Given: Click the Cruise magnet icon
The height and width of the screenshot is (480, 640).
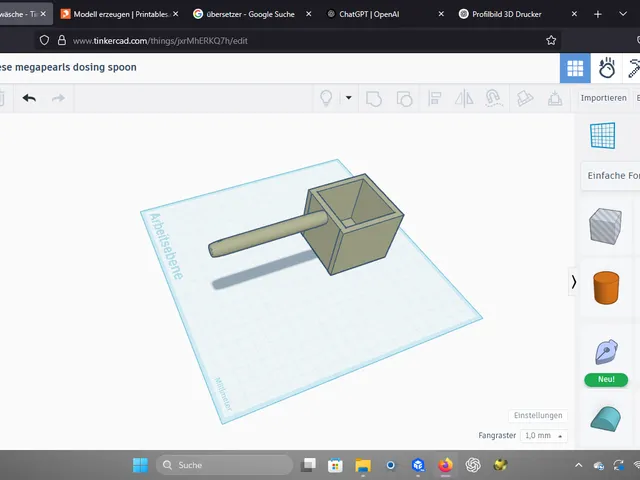Looking at the screenshot, I should (493, 98).
